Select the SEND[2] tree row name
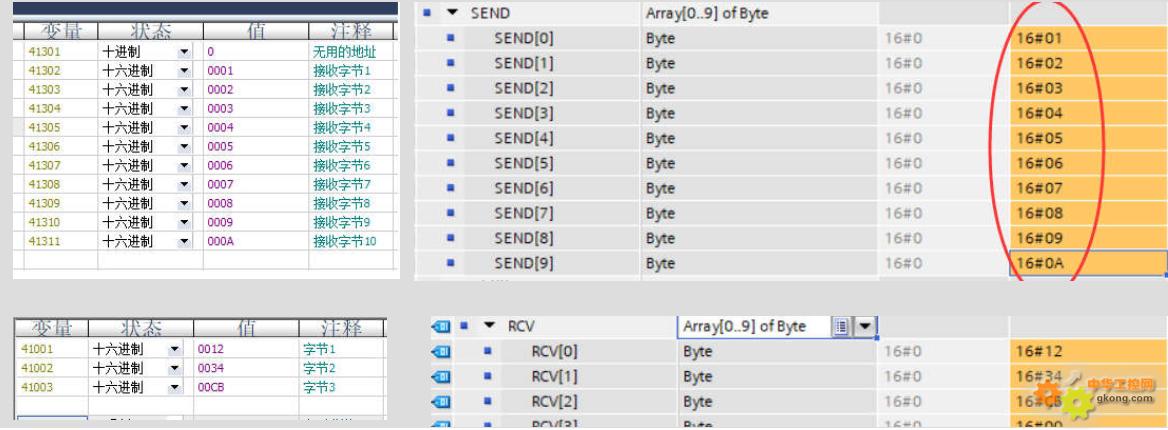Screen dimensions: 1168x430 coord(524,88)
